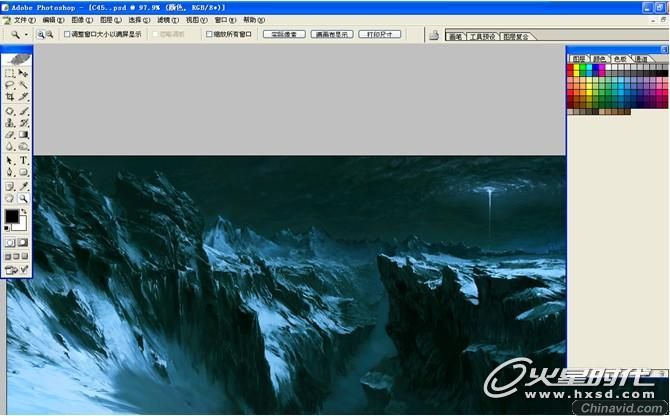Open the 文件 (File) menu
The image size is (670, 416).
(x=25, y=20)
